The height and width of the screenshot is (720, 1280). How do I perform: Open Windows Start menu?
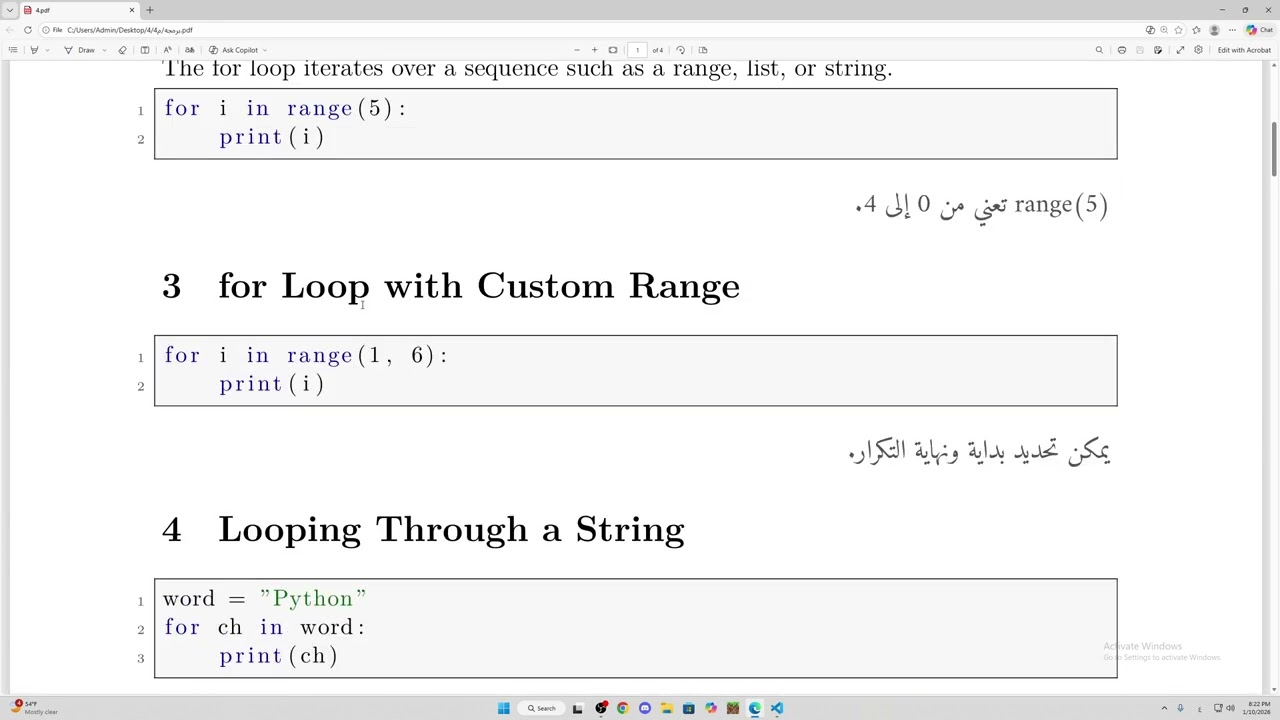504,708
